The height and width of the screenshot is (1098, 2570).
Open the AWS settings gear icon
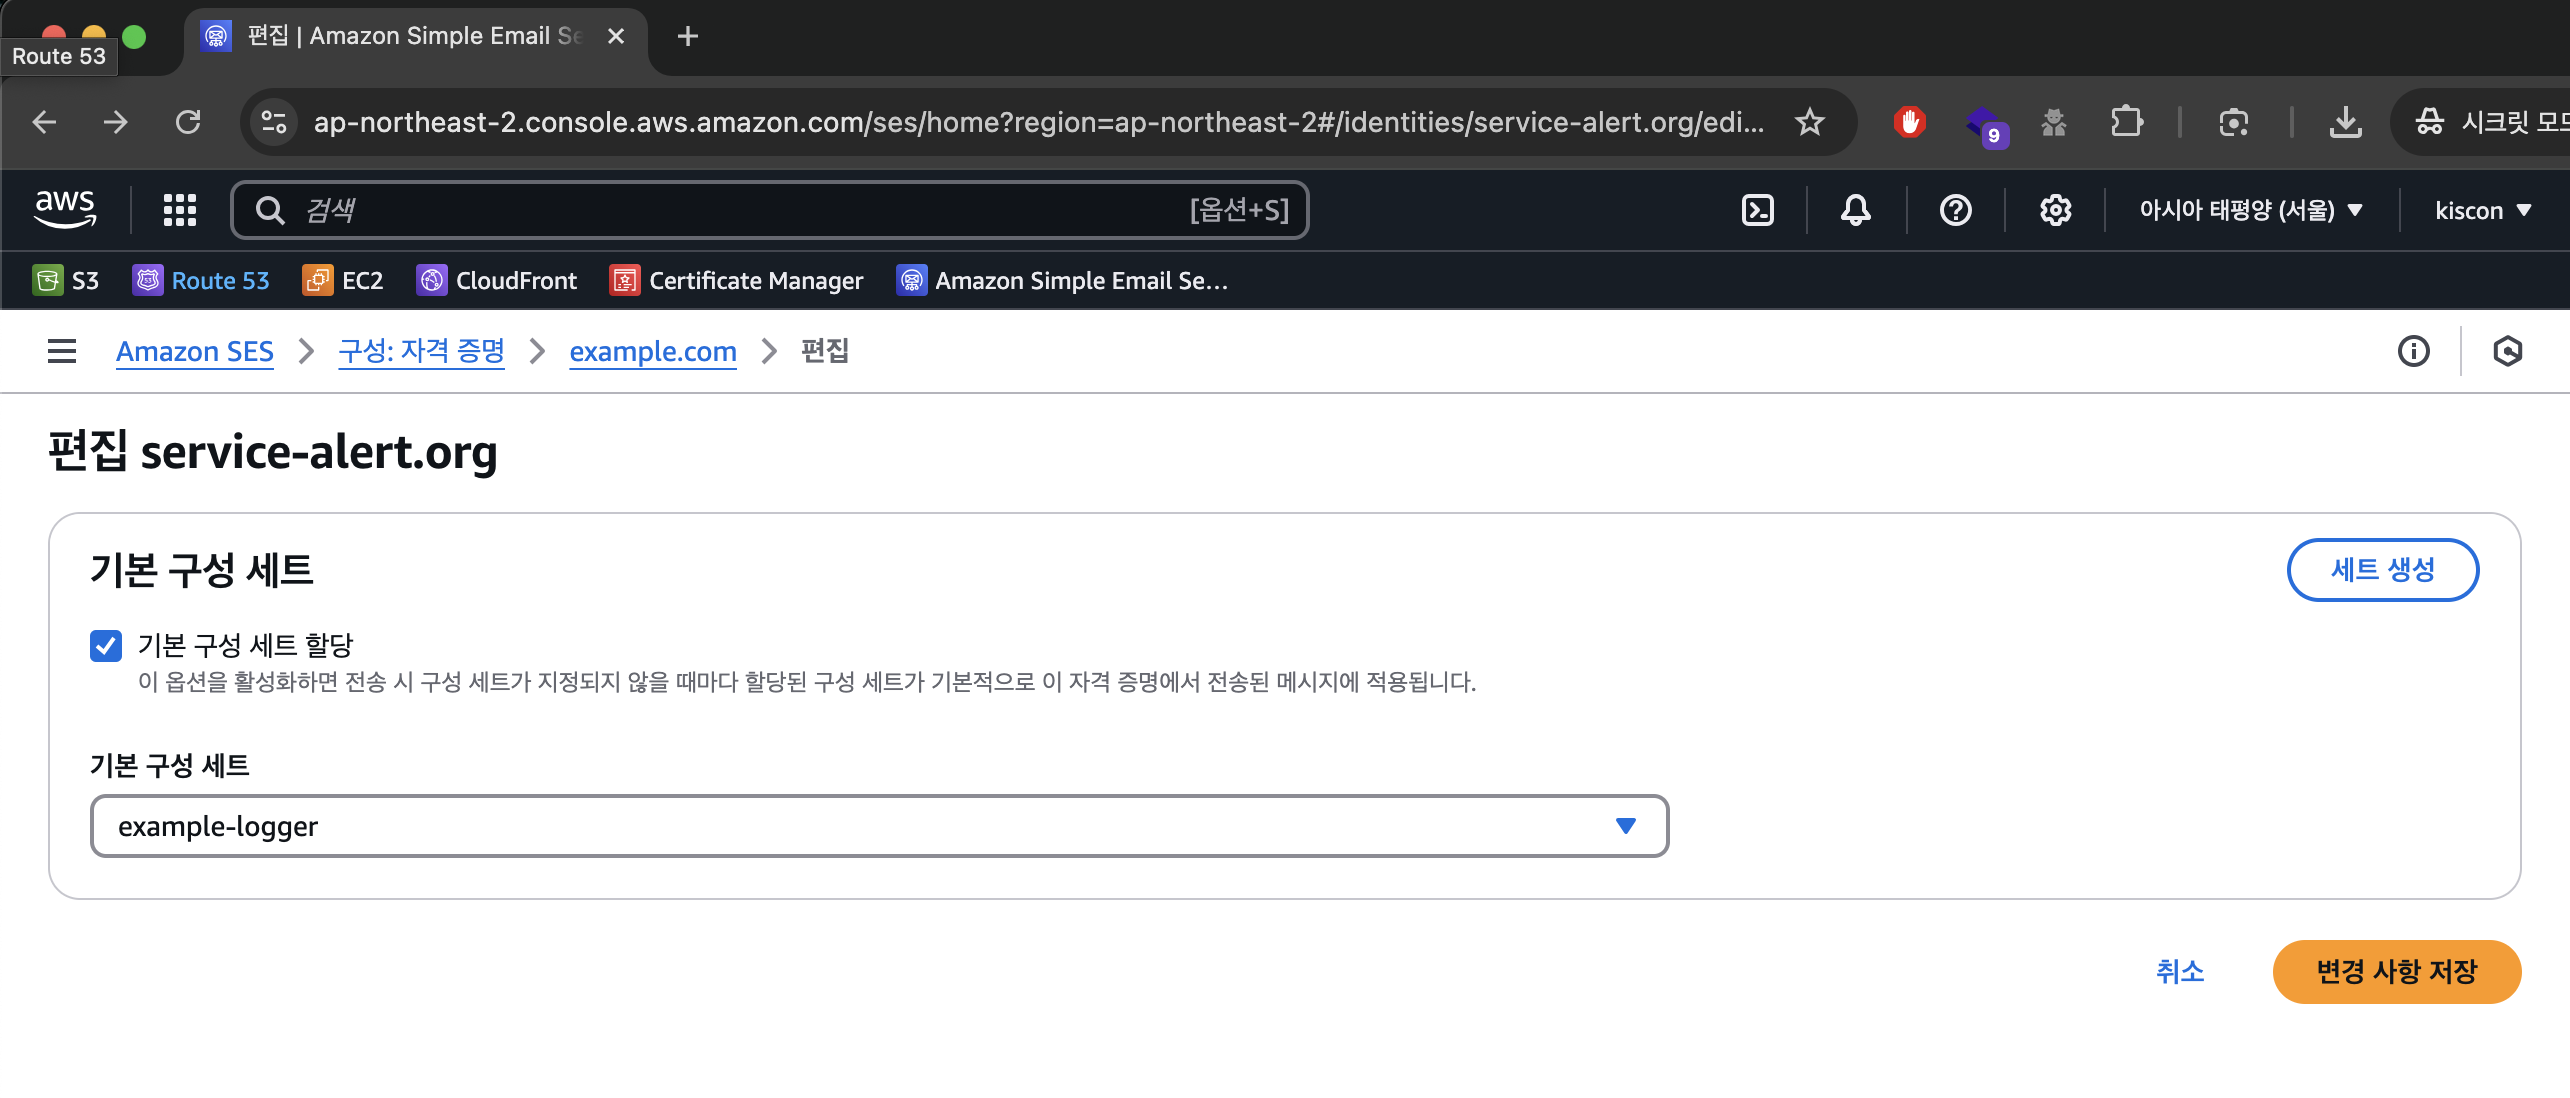point(2055,210)
